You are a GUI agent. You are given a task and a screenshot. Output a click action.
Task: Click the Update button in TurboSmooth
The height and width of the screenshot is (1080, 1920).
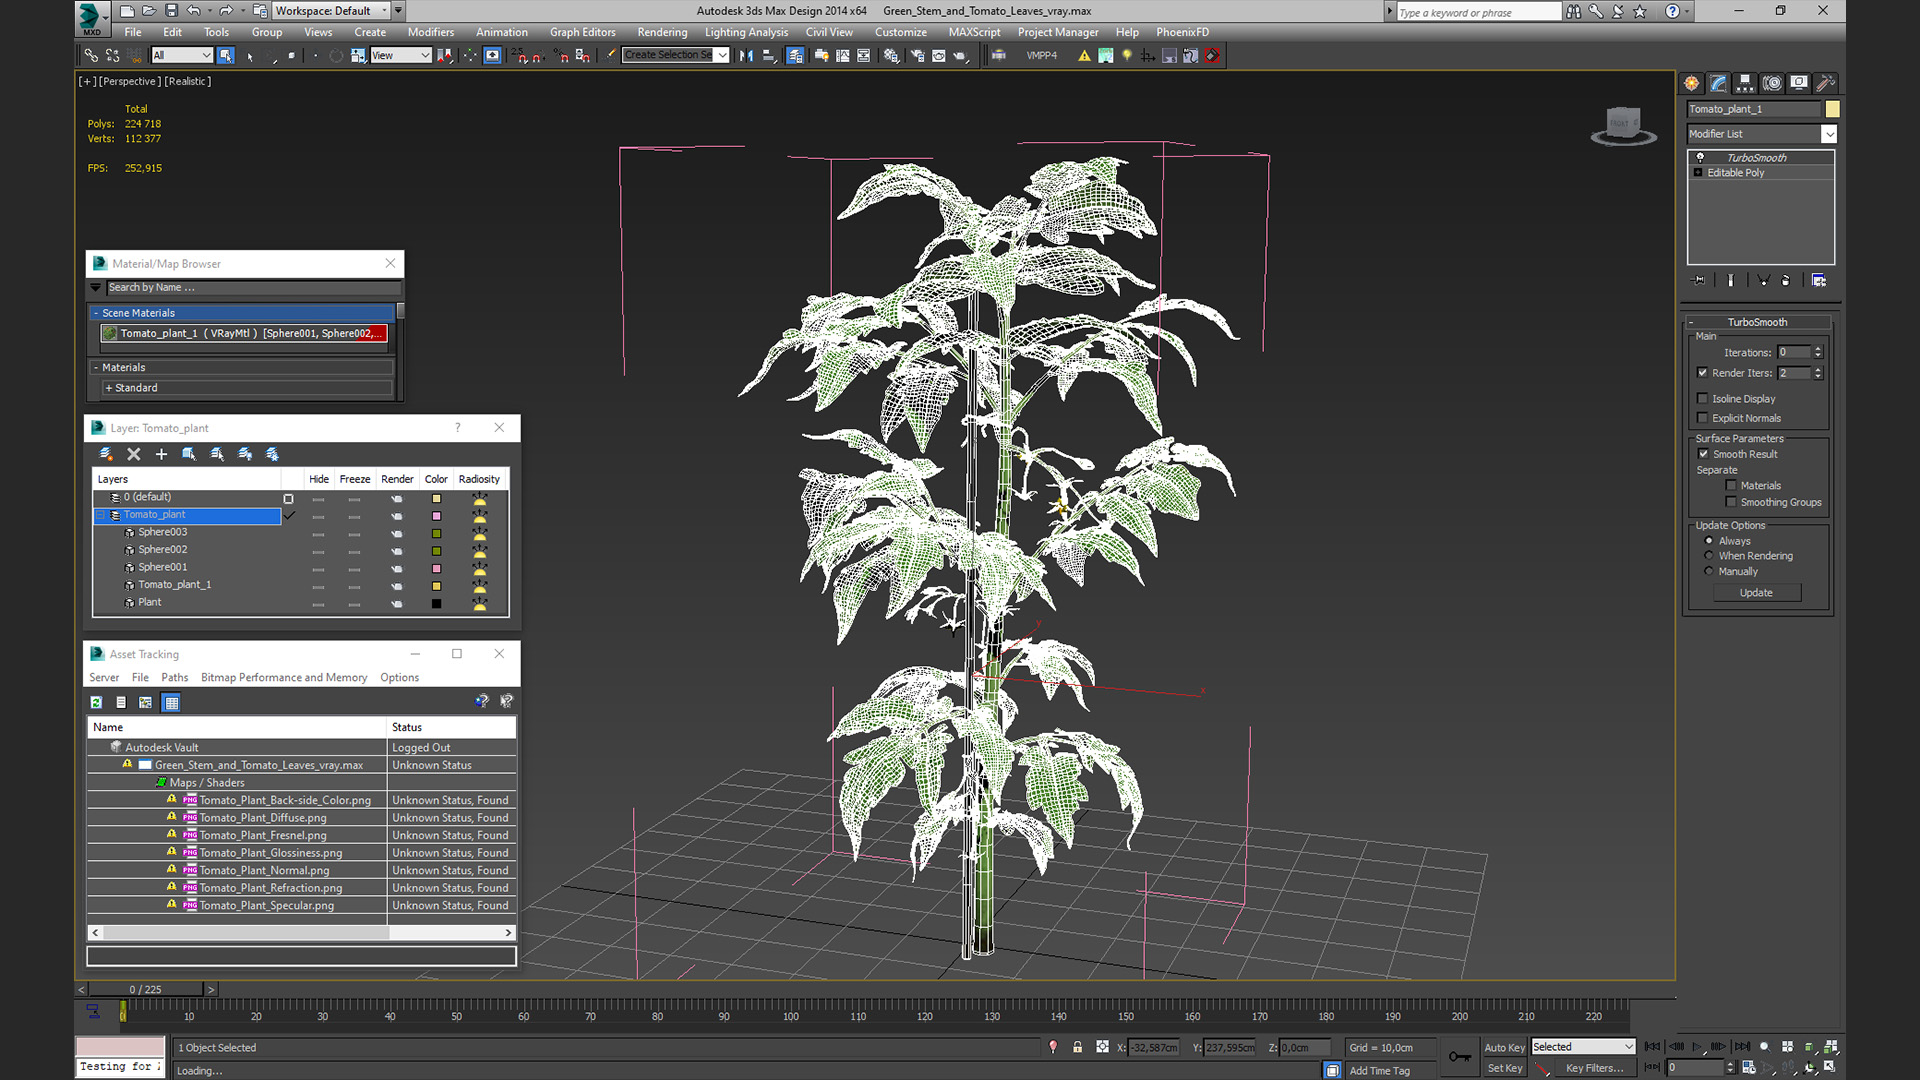click(1756, 593)
